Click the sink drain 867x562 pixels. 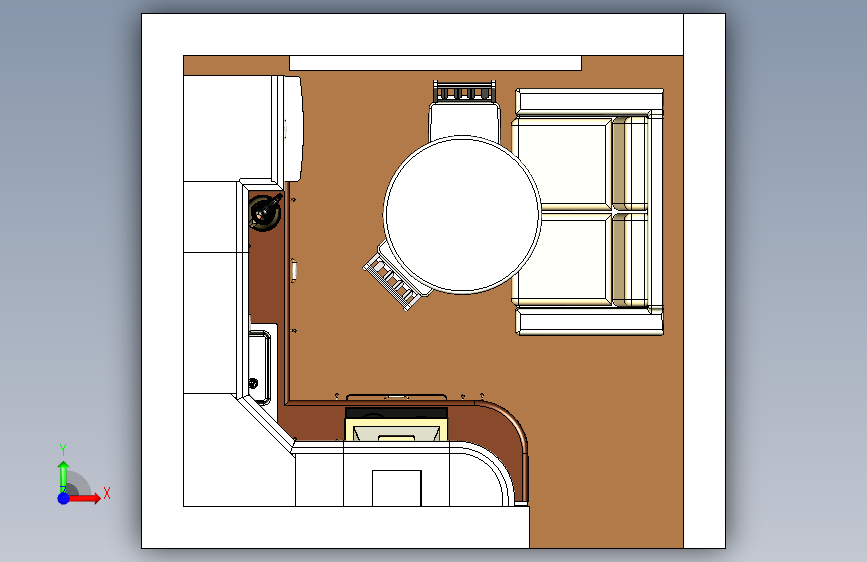click(x=253, y=383)
